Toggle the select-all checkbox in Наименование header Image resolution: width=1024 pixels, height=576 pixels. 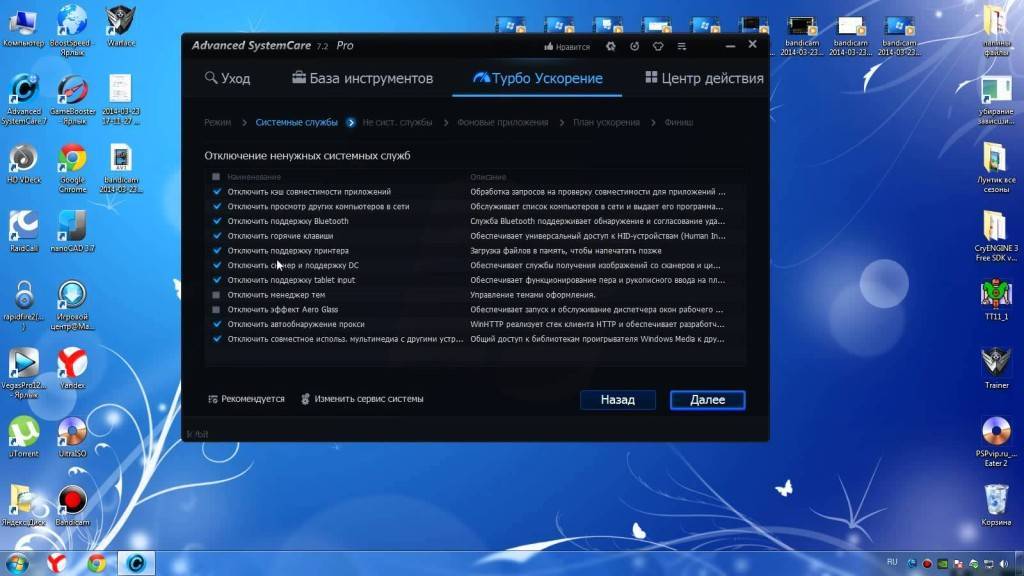pyautogui.click(x=216, y=177)
